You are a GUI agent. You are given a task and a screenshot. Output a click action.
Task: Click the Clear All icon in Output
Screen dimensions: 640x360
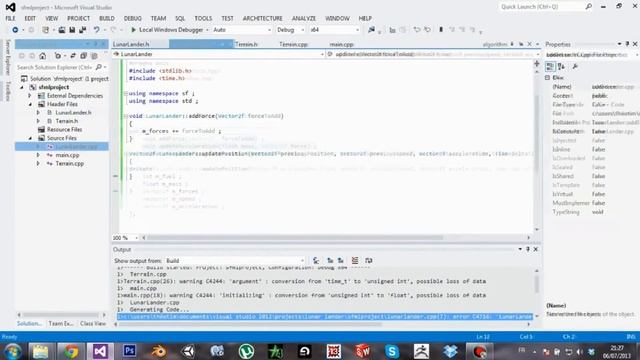355,260
